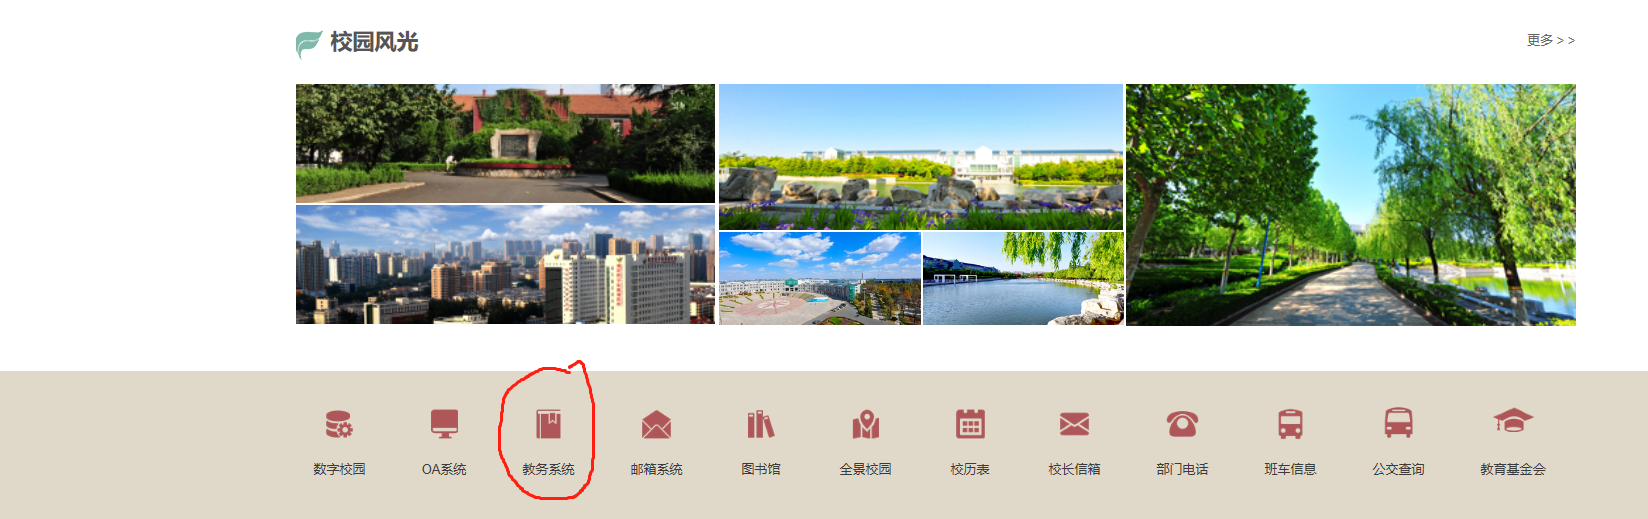Screen dimensions: 1648x519
Task: Open the 教务系统 book icon
Action: (548, 424)
